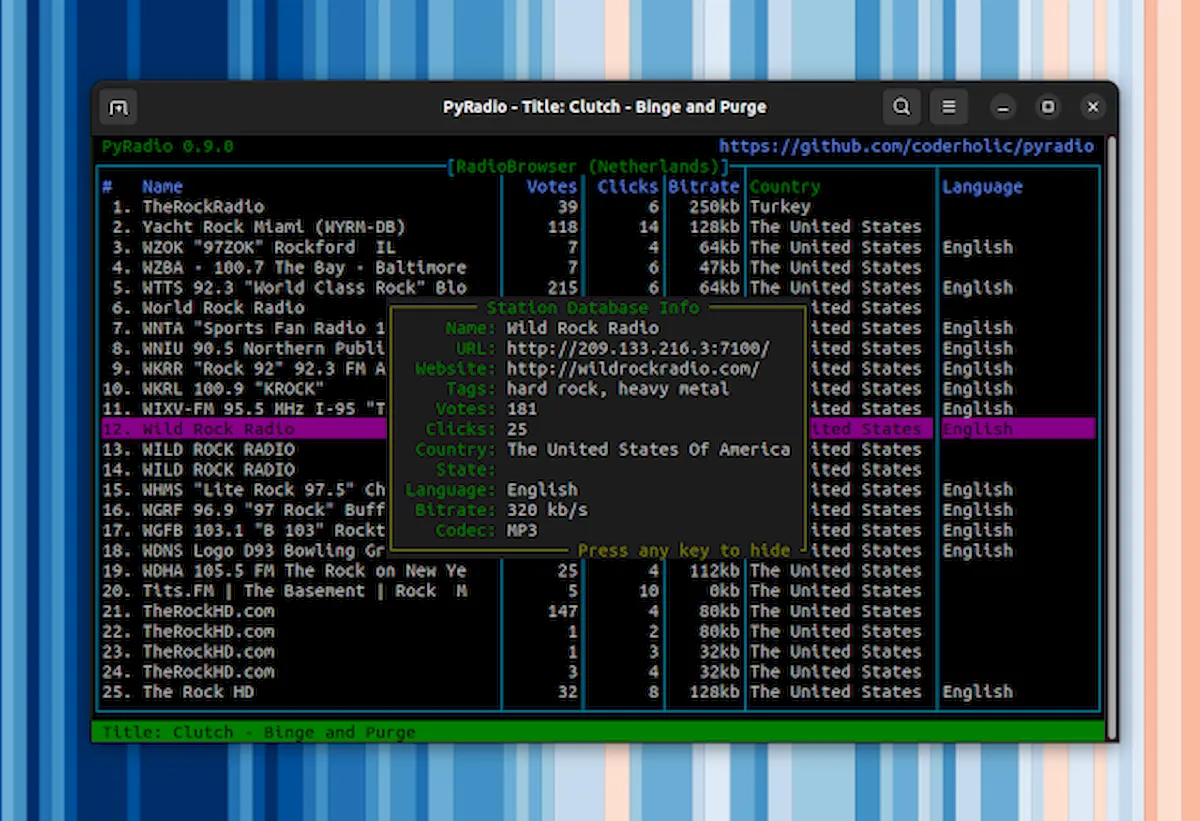1200x821 pixels.
Task: Click the Station Database Info title
Action: [593, 308]
